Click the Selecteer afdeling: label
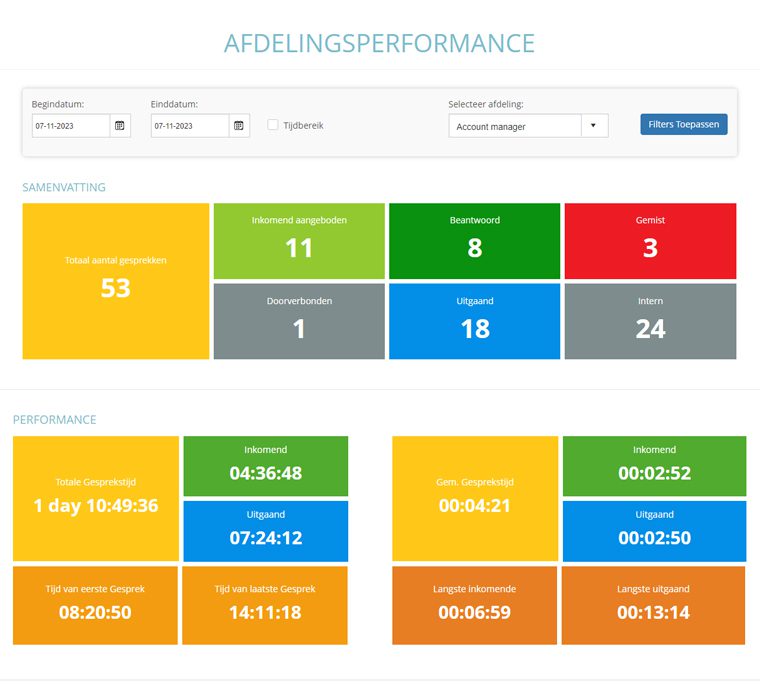The image size is (760, 700). coord(486,104)
